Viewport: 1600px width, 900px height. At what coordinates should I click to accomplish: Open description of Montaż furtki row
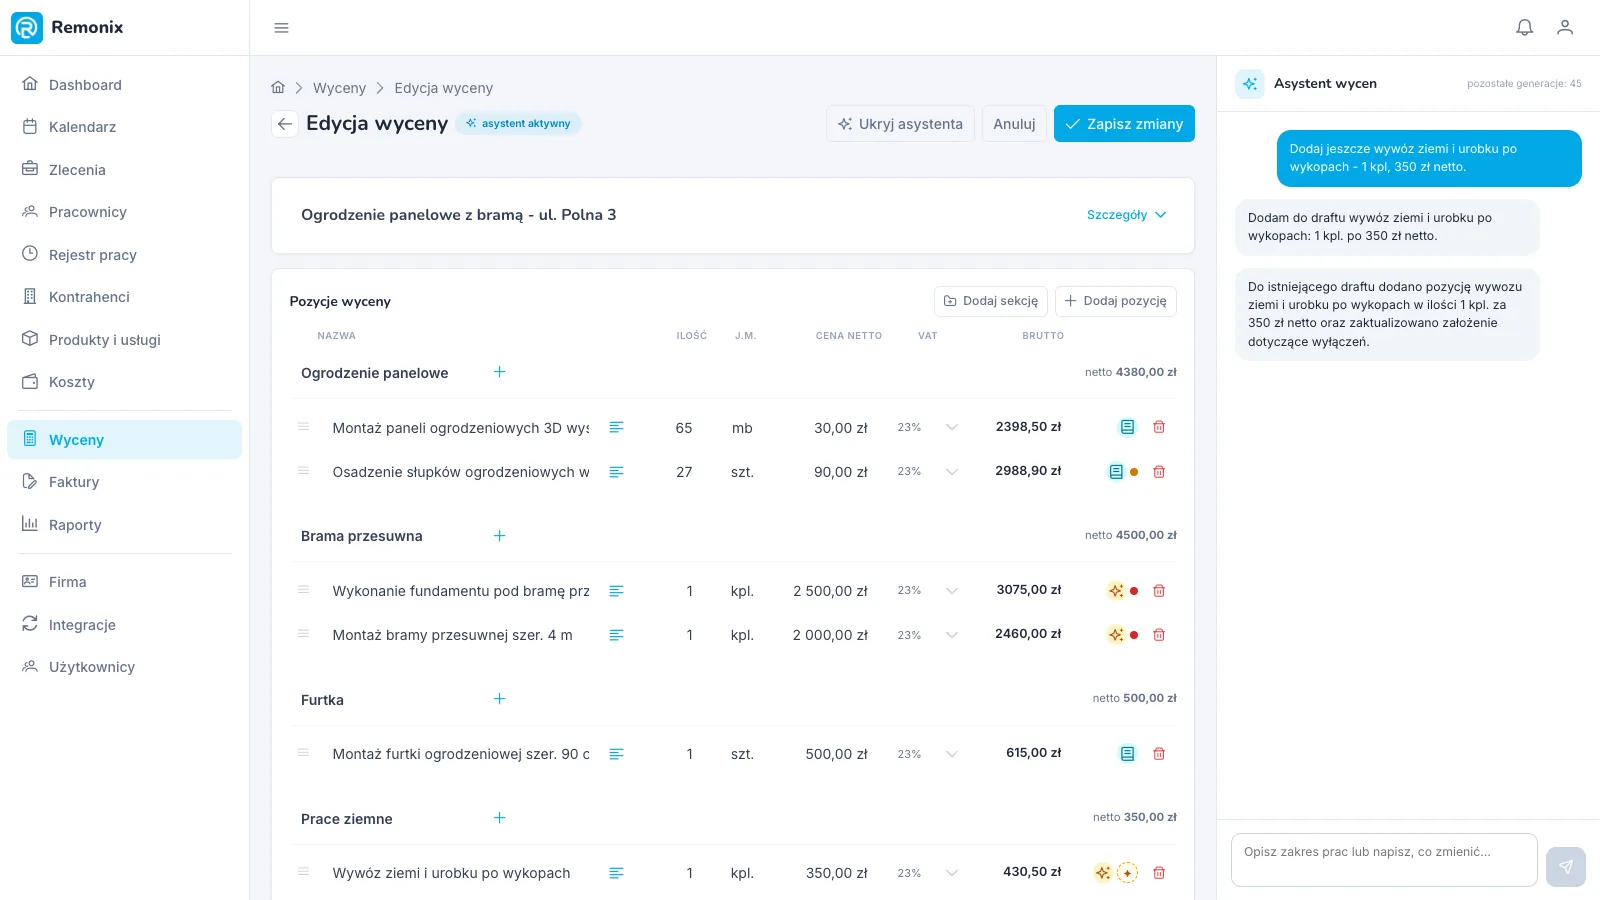click(616, 754)
